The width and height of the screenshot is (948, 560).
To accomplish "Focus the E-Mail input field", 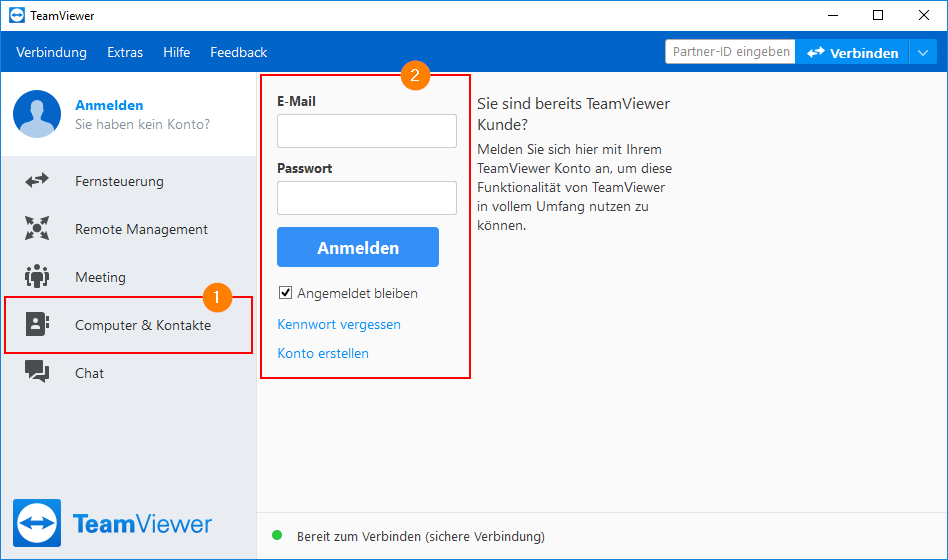I will 367,131.
